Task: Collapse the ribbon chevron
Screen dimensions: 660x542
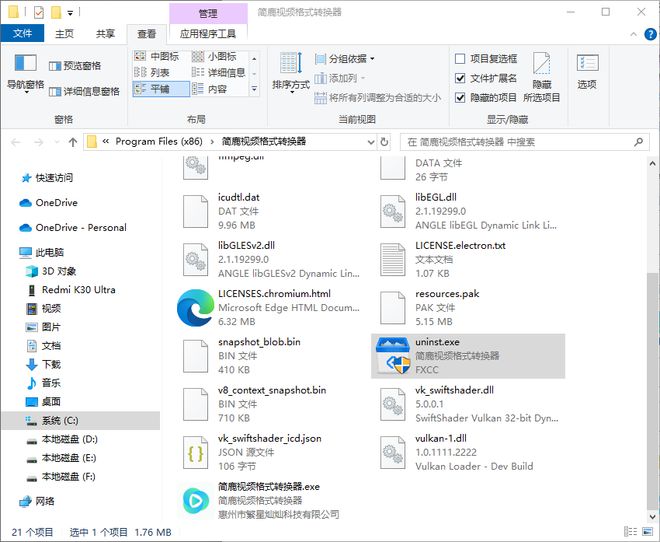Action: coord(633,34)
